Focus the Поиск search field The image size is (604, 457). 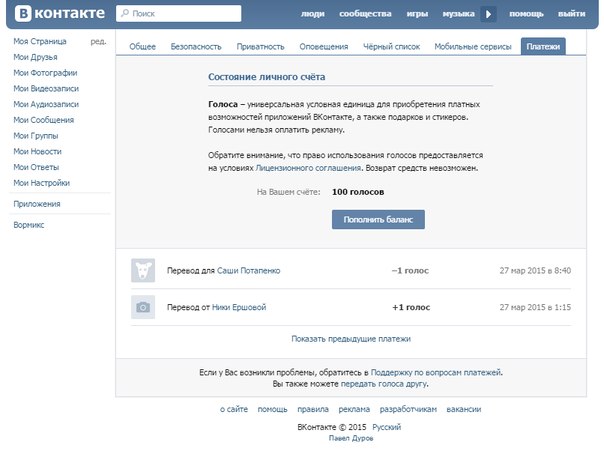179,13
